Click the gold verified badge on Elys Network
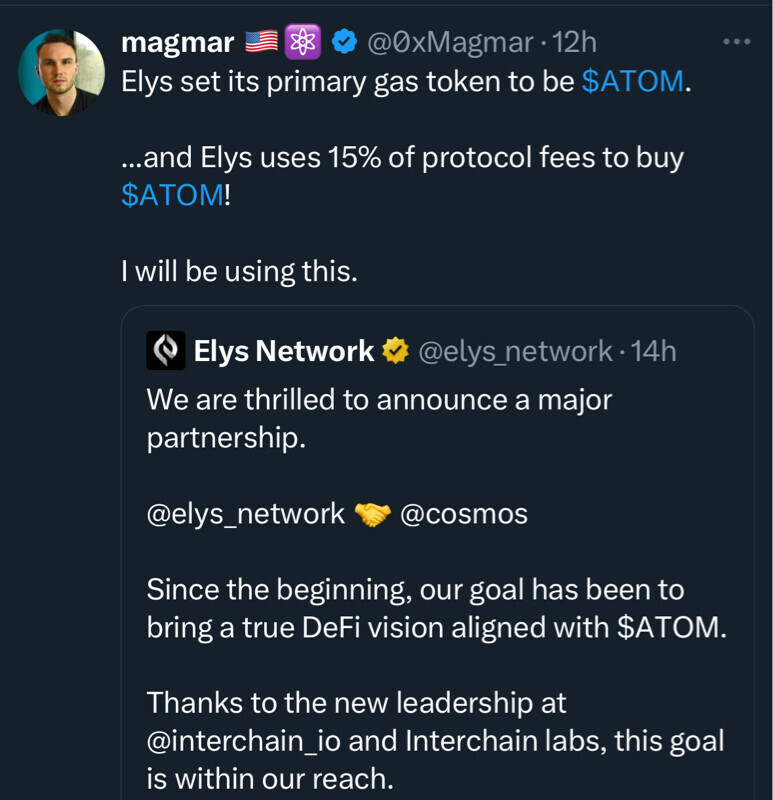This screenshot has height=800, width=773. click(x=395, y=351)
